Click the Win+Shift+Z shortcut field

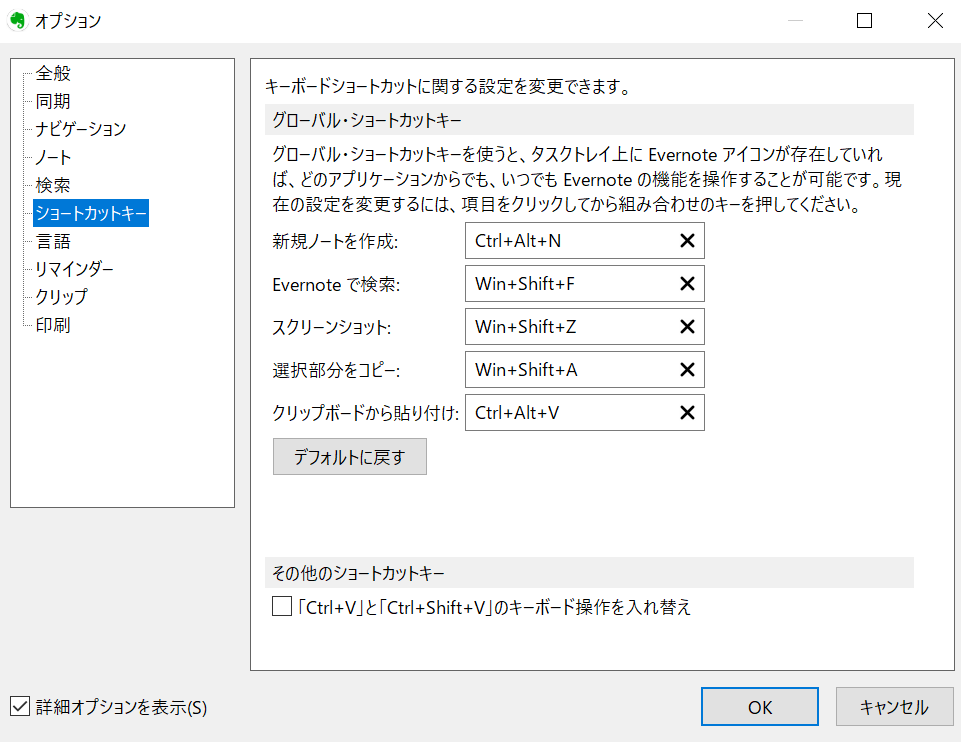(x=585, y=327)
